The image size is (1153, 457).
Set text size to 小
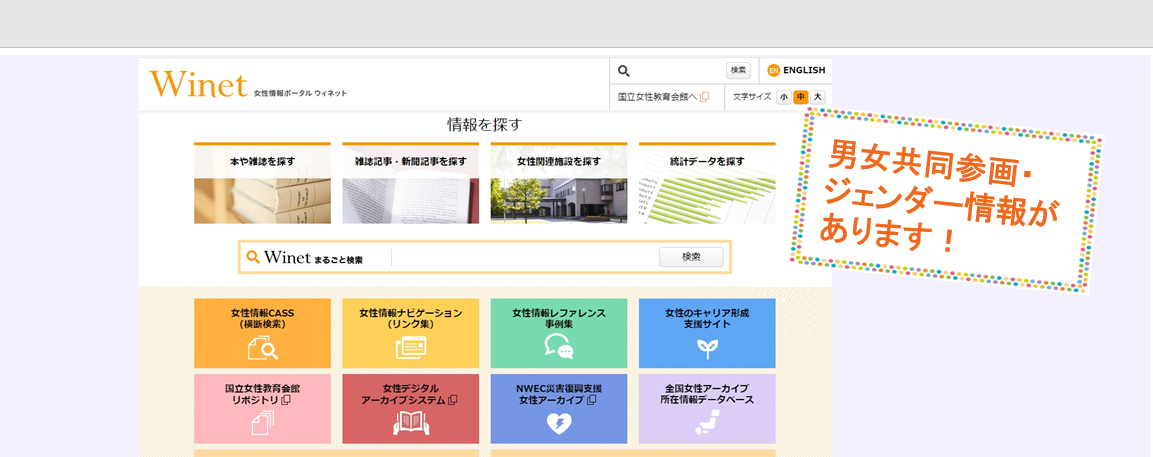(x=784, y=96)
